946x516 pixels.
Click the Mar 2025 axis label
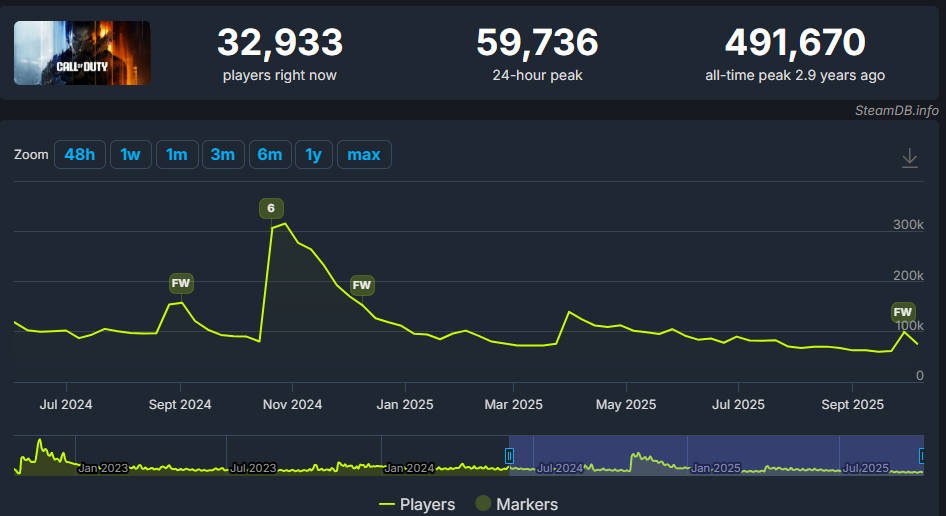click(x=513, y=404)
